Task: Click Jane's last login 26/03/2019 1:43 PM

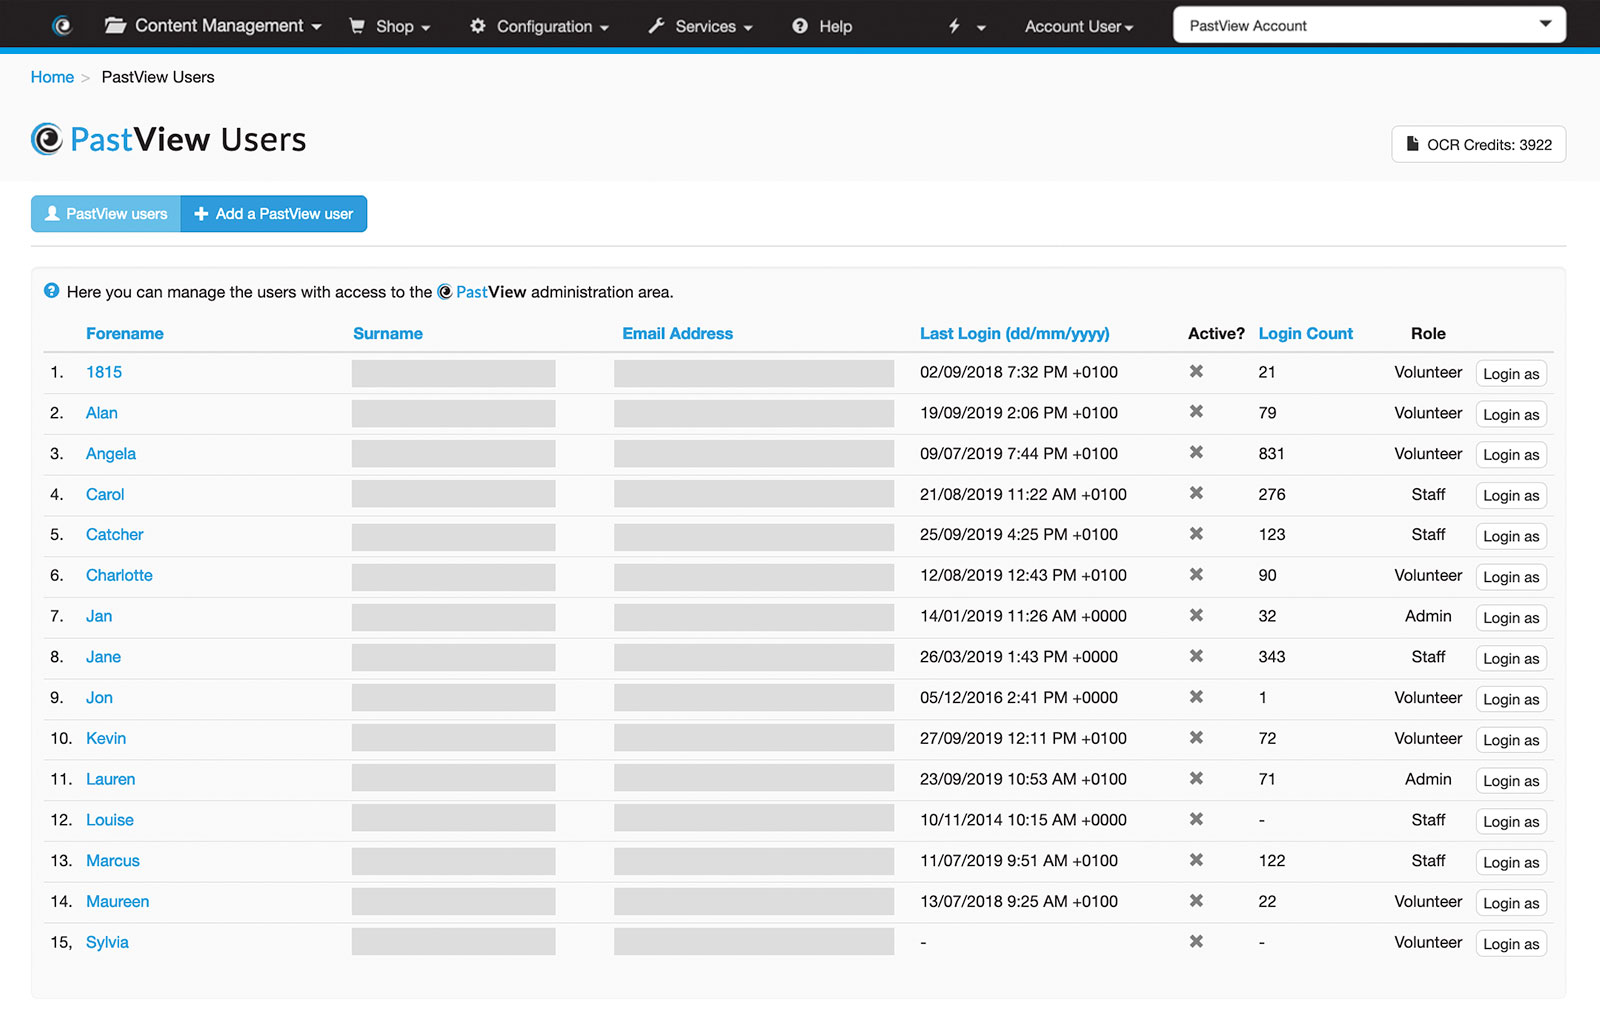Action: pos(1019,657)
